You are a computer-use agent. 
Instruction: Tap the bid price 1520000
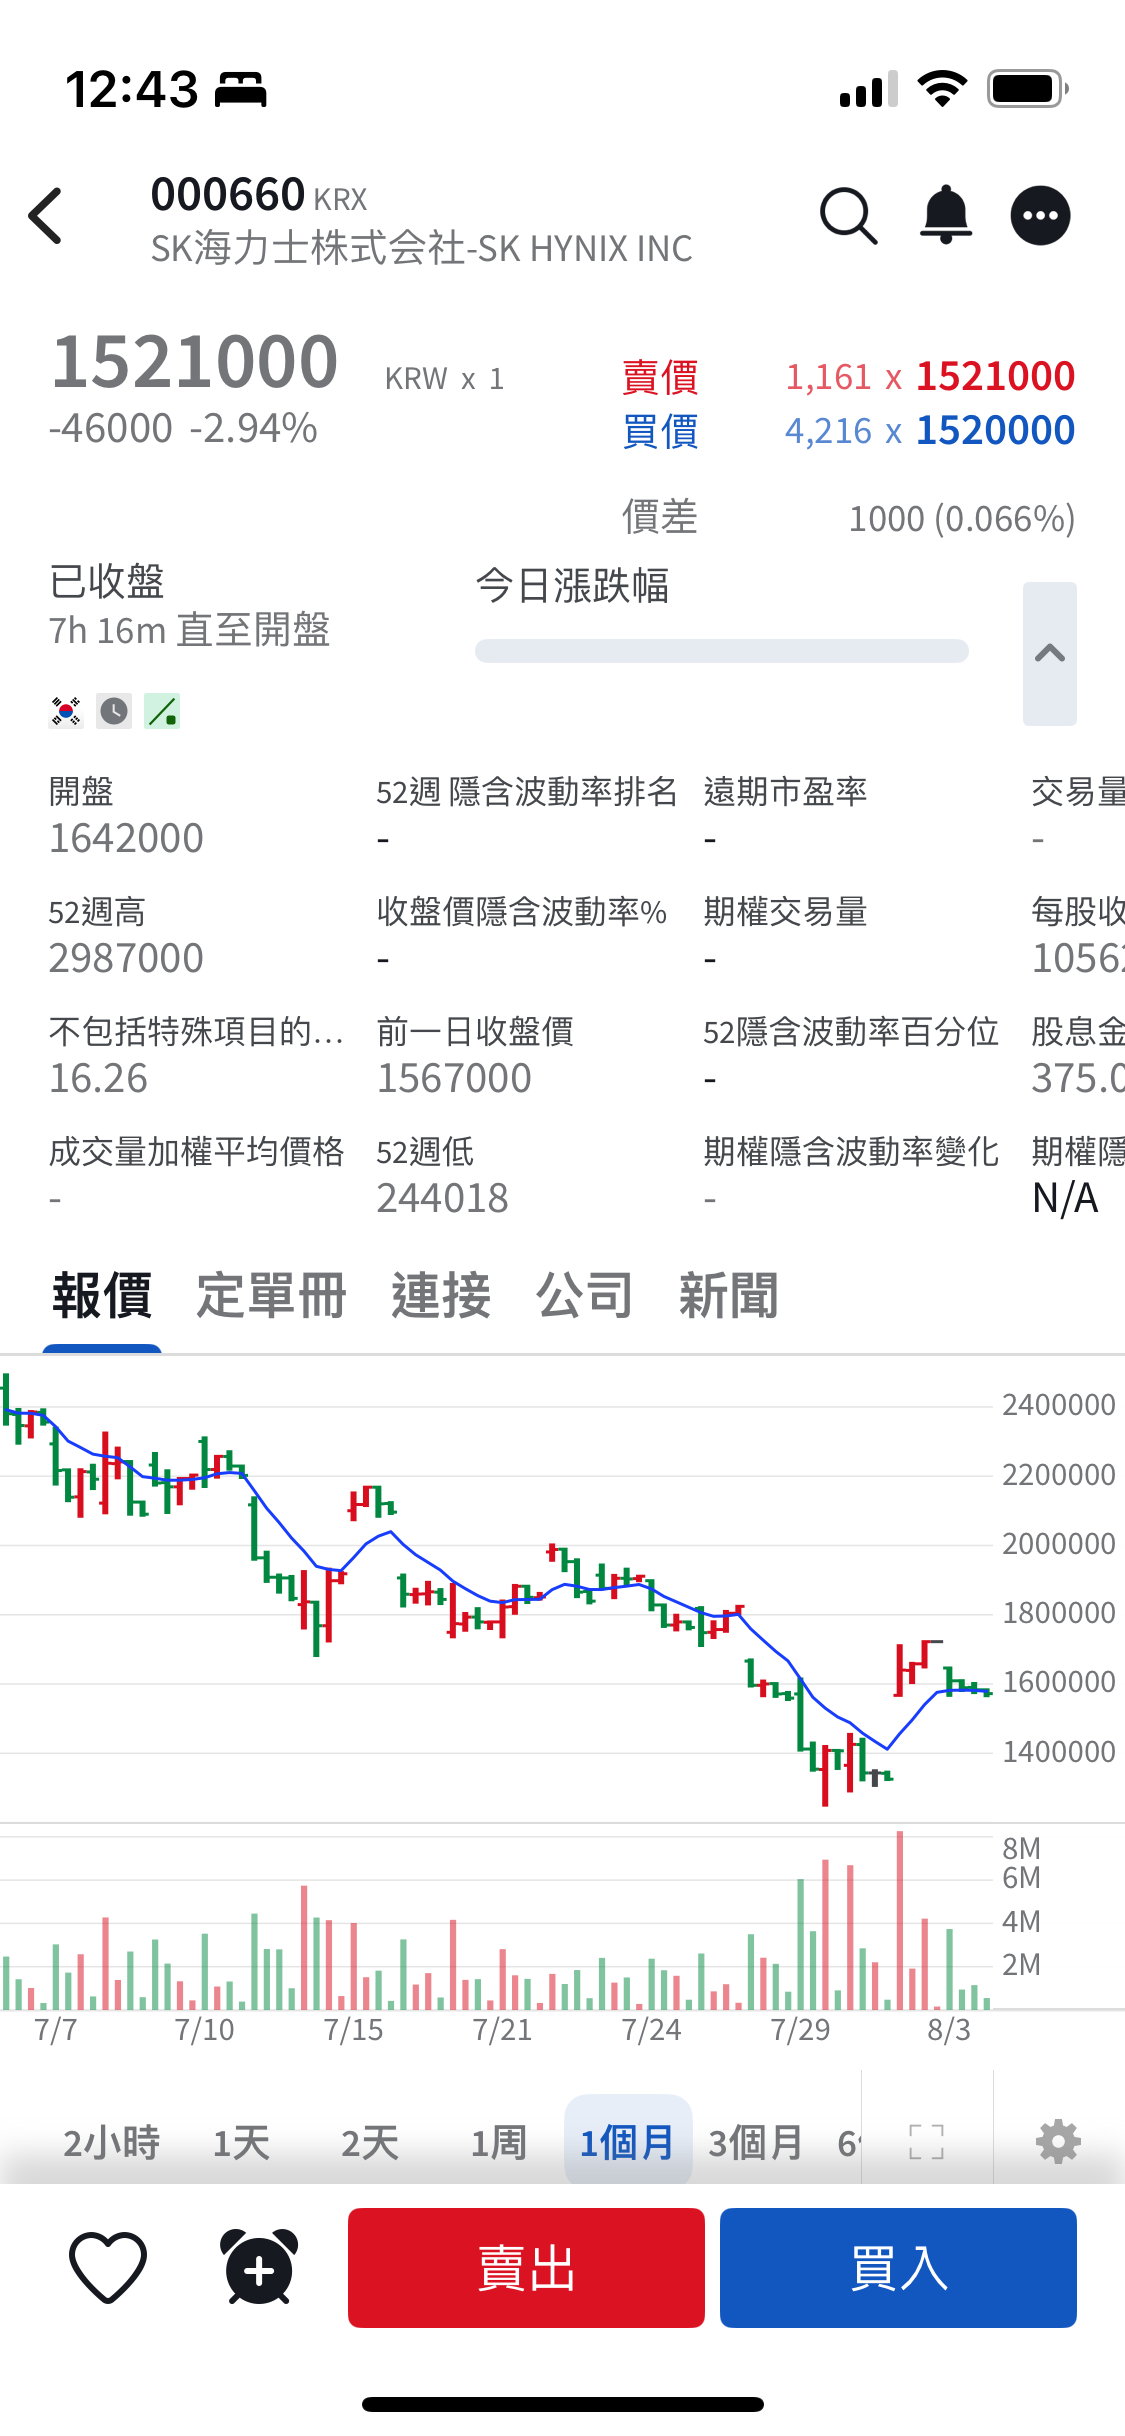tap(995, 431)
